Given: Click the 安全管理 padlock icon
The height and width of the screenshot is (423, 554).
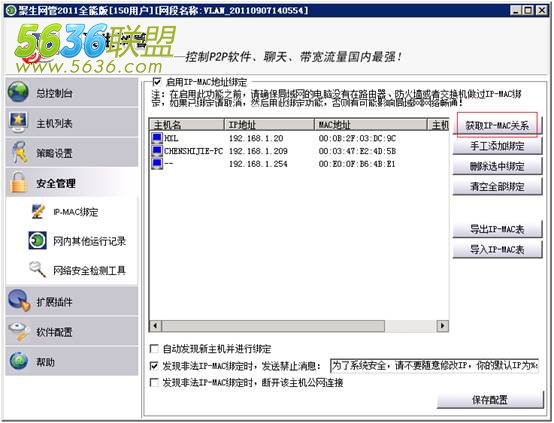Looking at the screenshot, I should click(x=18, y=182).
